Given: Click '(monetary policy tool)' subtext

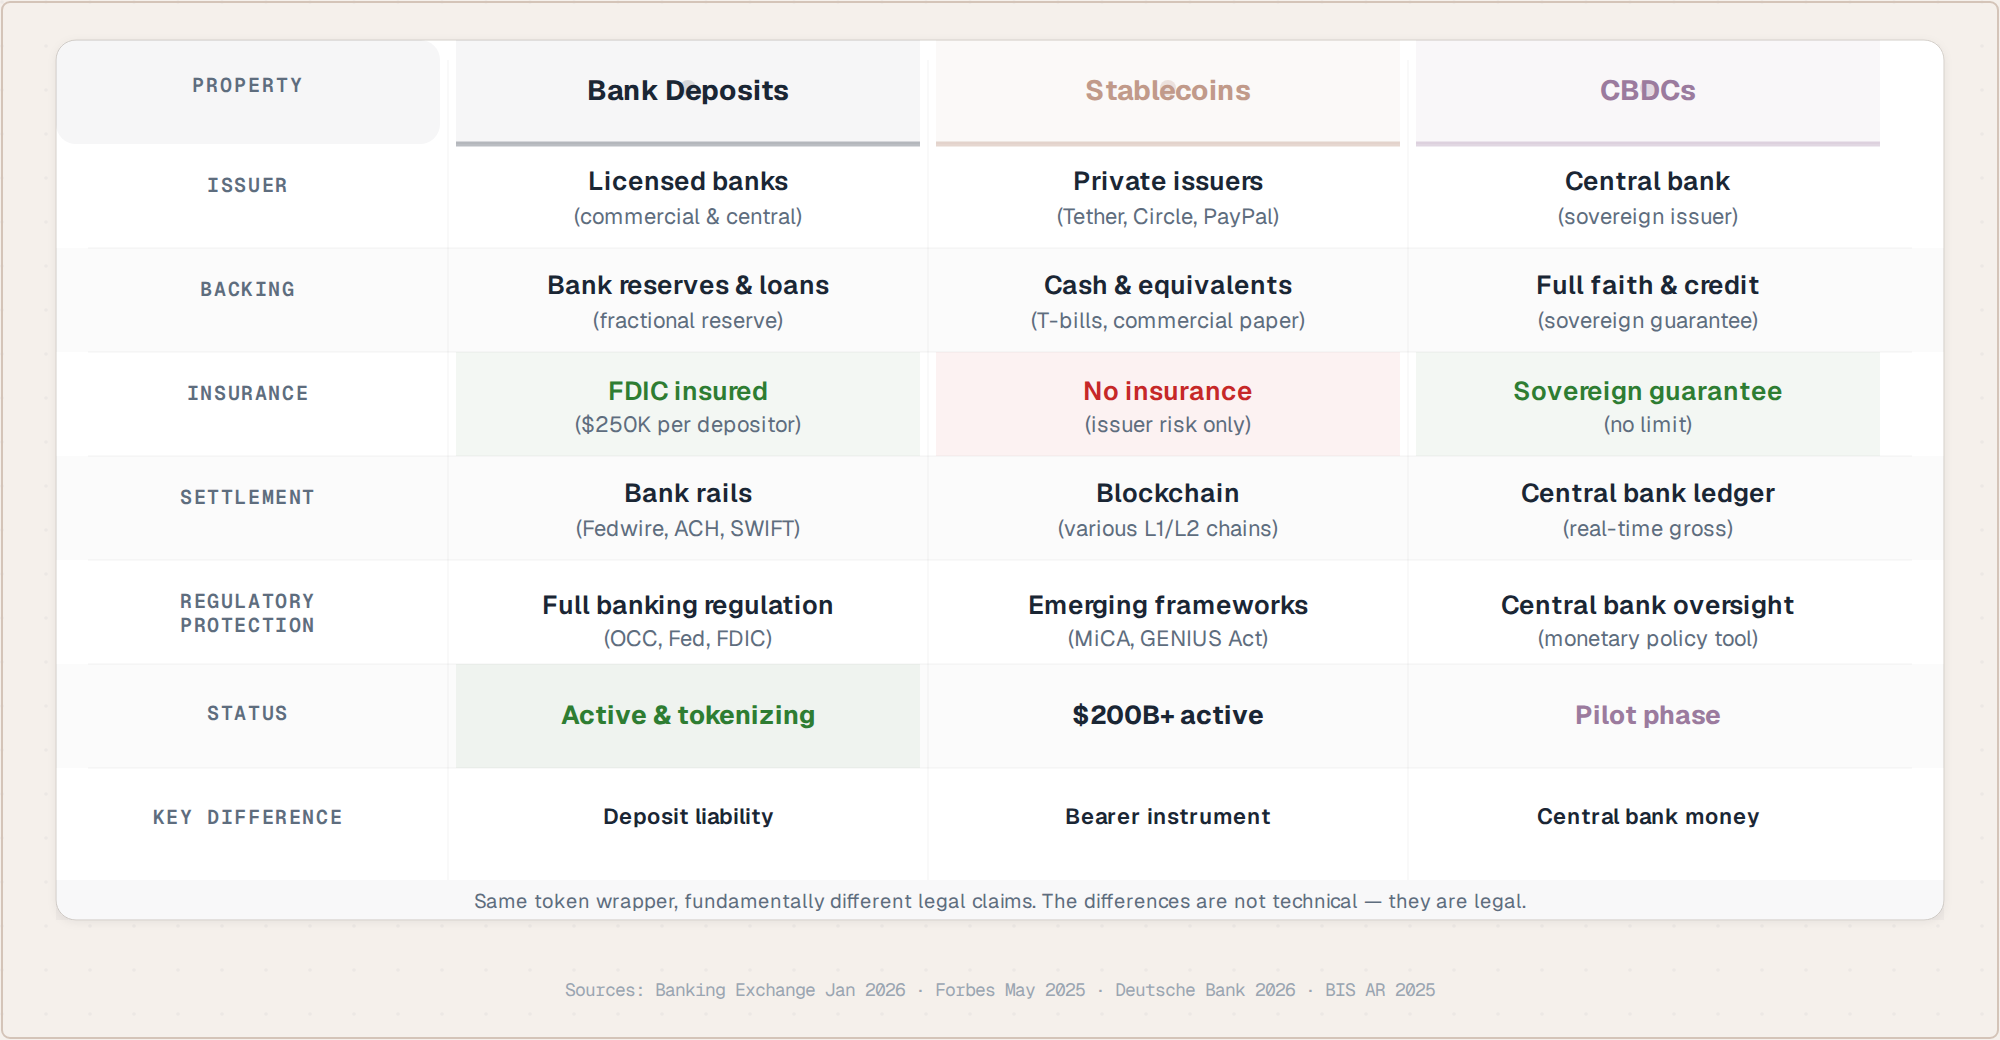Looking at the screenshot, I should pyautogui.click(x=1648, y=638).
